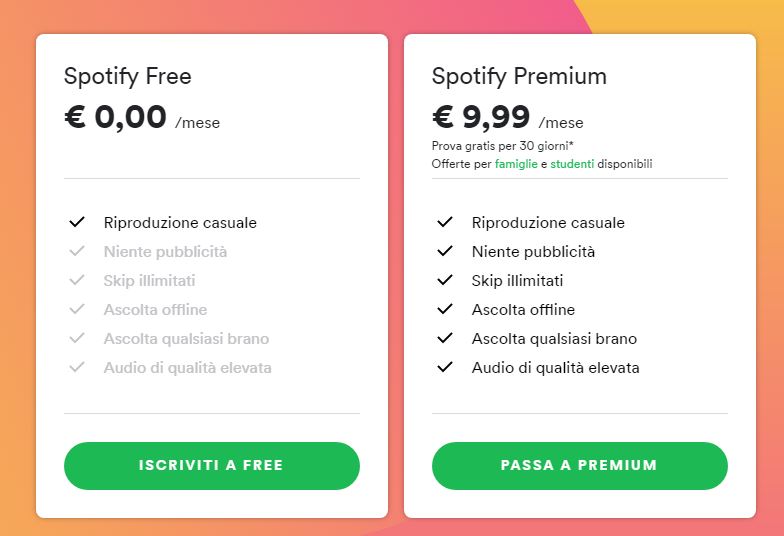This screenshot has width=784, height=536.
Task: Click checkmark beside Premium Audio di qualità elevata
Action: [x=445, y=367]
